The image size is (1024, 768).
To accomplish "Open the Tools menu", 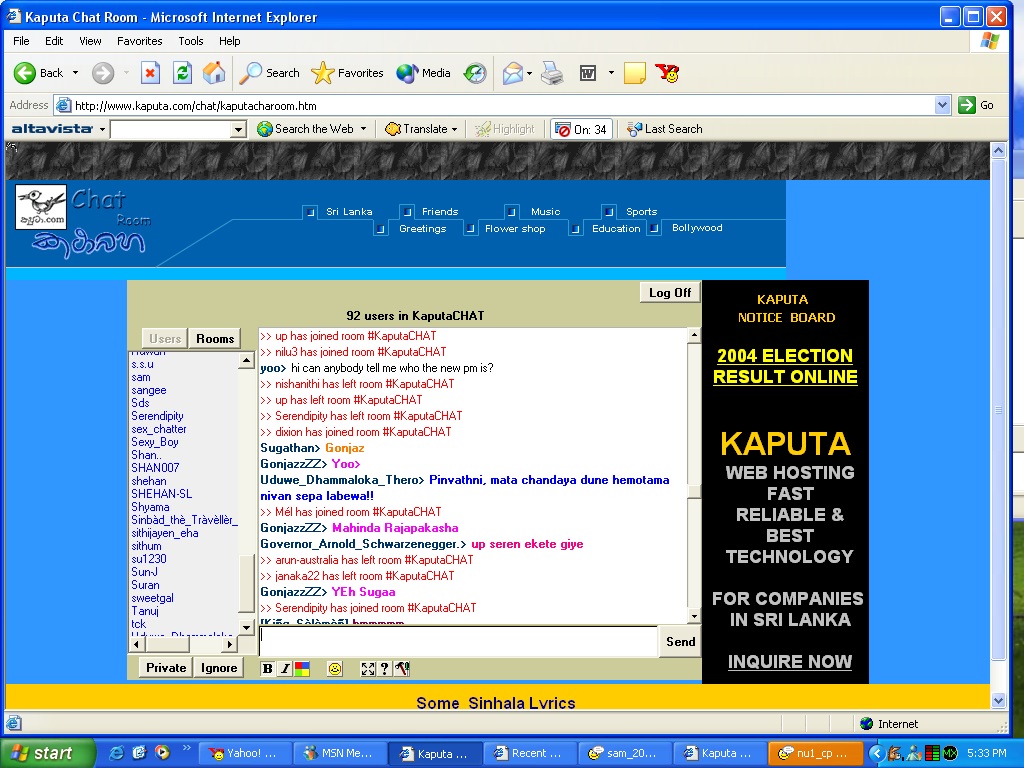I will click(x=191, y=41).
